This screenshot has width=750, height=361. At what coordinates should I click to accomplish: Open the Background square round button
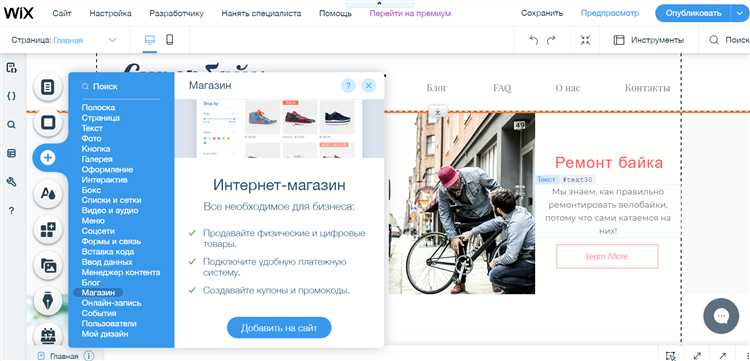tap(47, 122)
